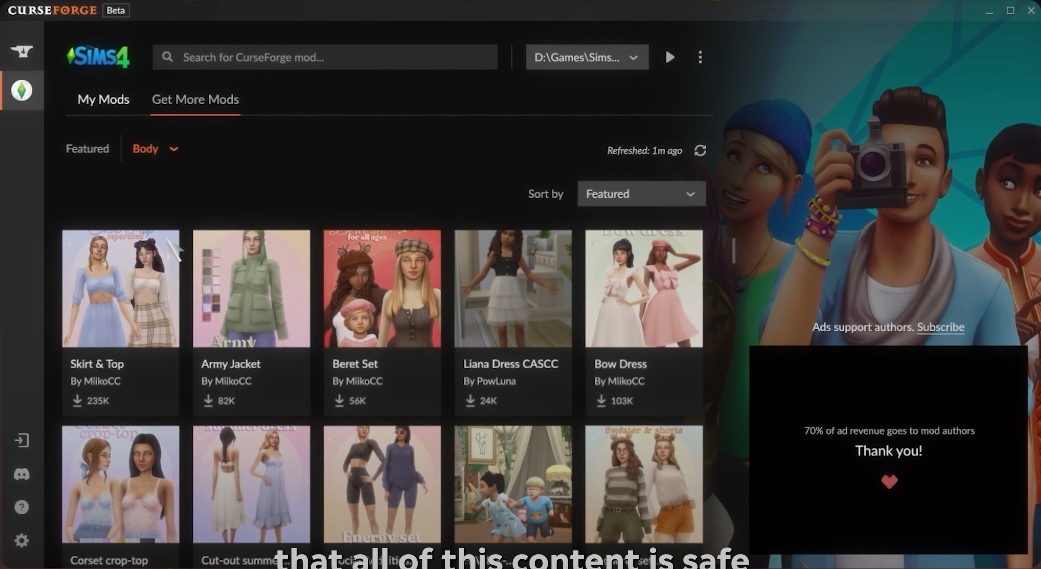Click the search magnifier icon
This screenshot has width=1041, height=569.
168,57
